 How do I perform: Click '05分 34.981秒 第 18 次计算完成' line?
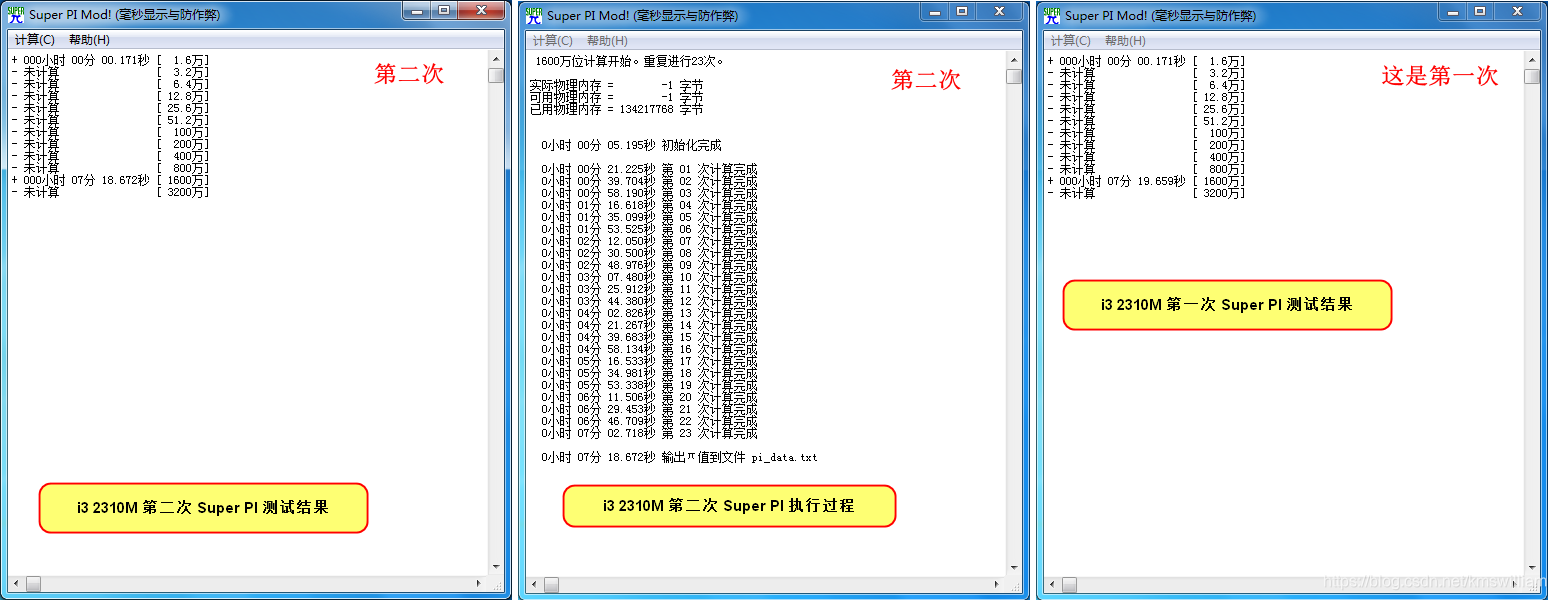tap(649, 374)
